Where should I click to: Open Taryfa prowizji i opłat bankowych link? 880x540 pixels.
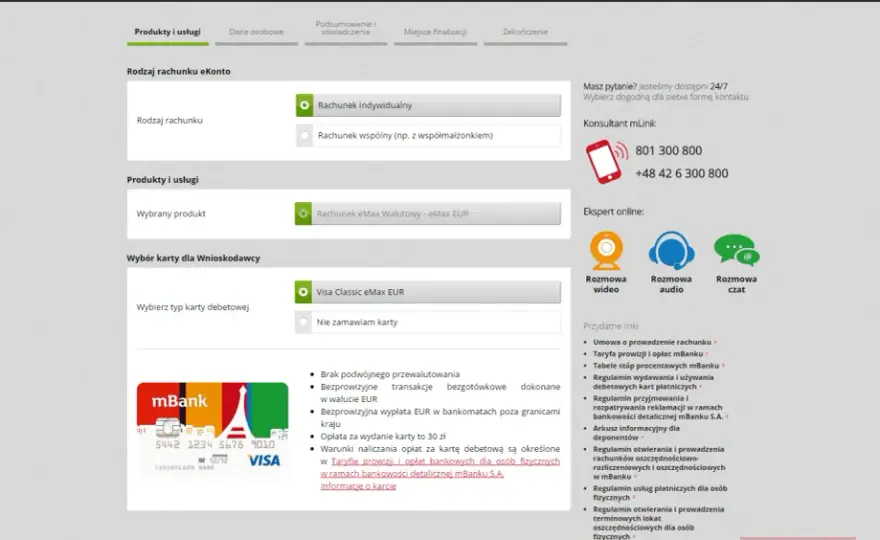(x=440, y=467)
